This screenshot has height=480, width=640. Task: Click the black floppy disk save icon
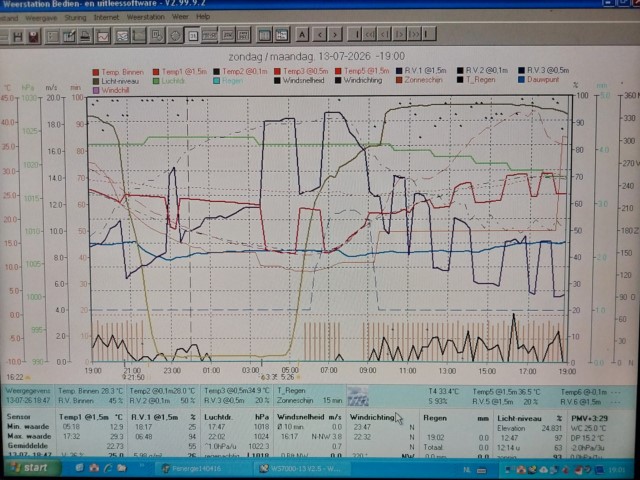[18, 37]
